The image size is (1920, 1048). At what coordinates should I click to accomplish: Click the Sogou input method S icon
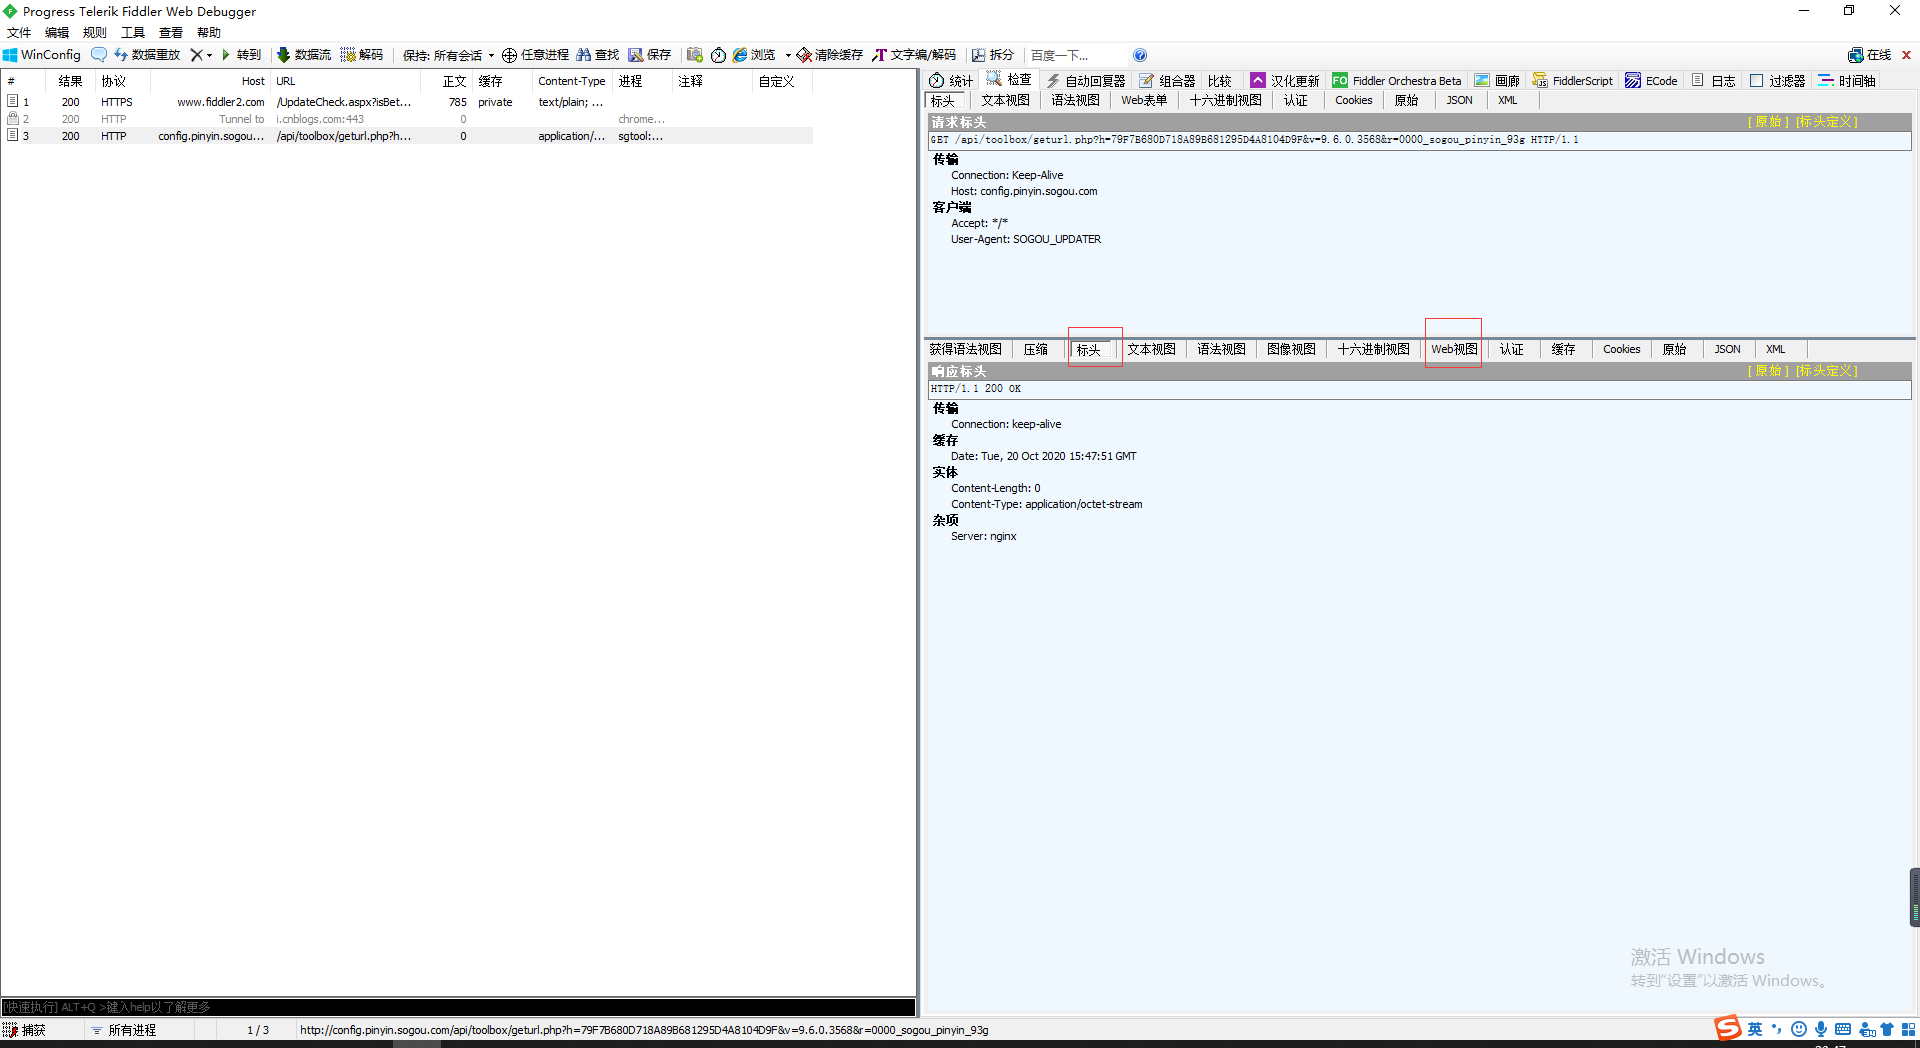point(1727,1028)
